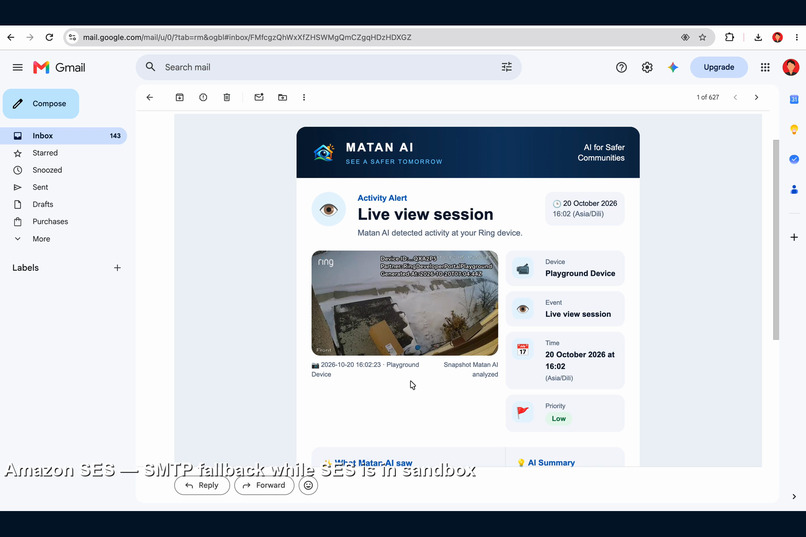The width and height of the screenshot is (806, 537).
Task: Mark this email as unread
Action: (259, 97)
